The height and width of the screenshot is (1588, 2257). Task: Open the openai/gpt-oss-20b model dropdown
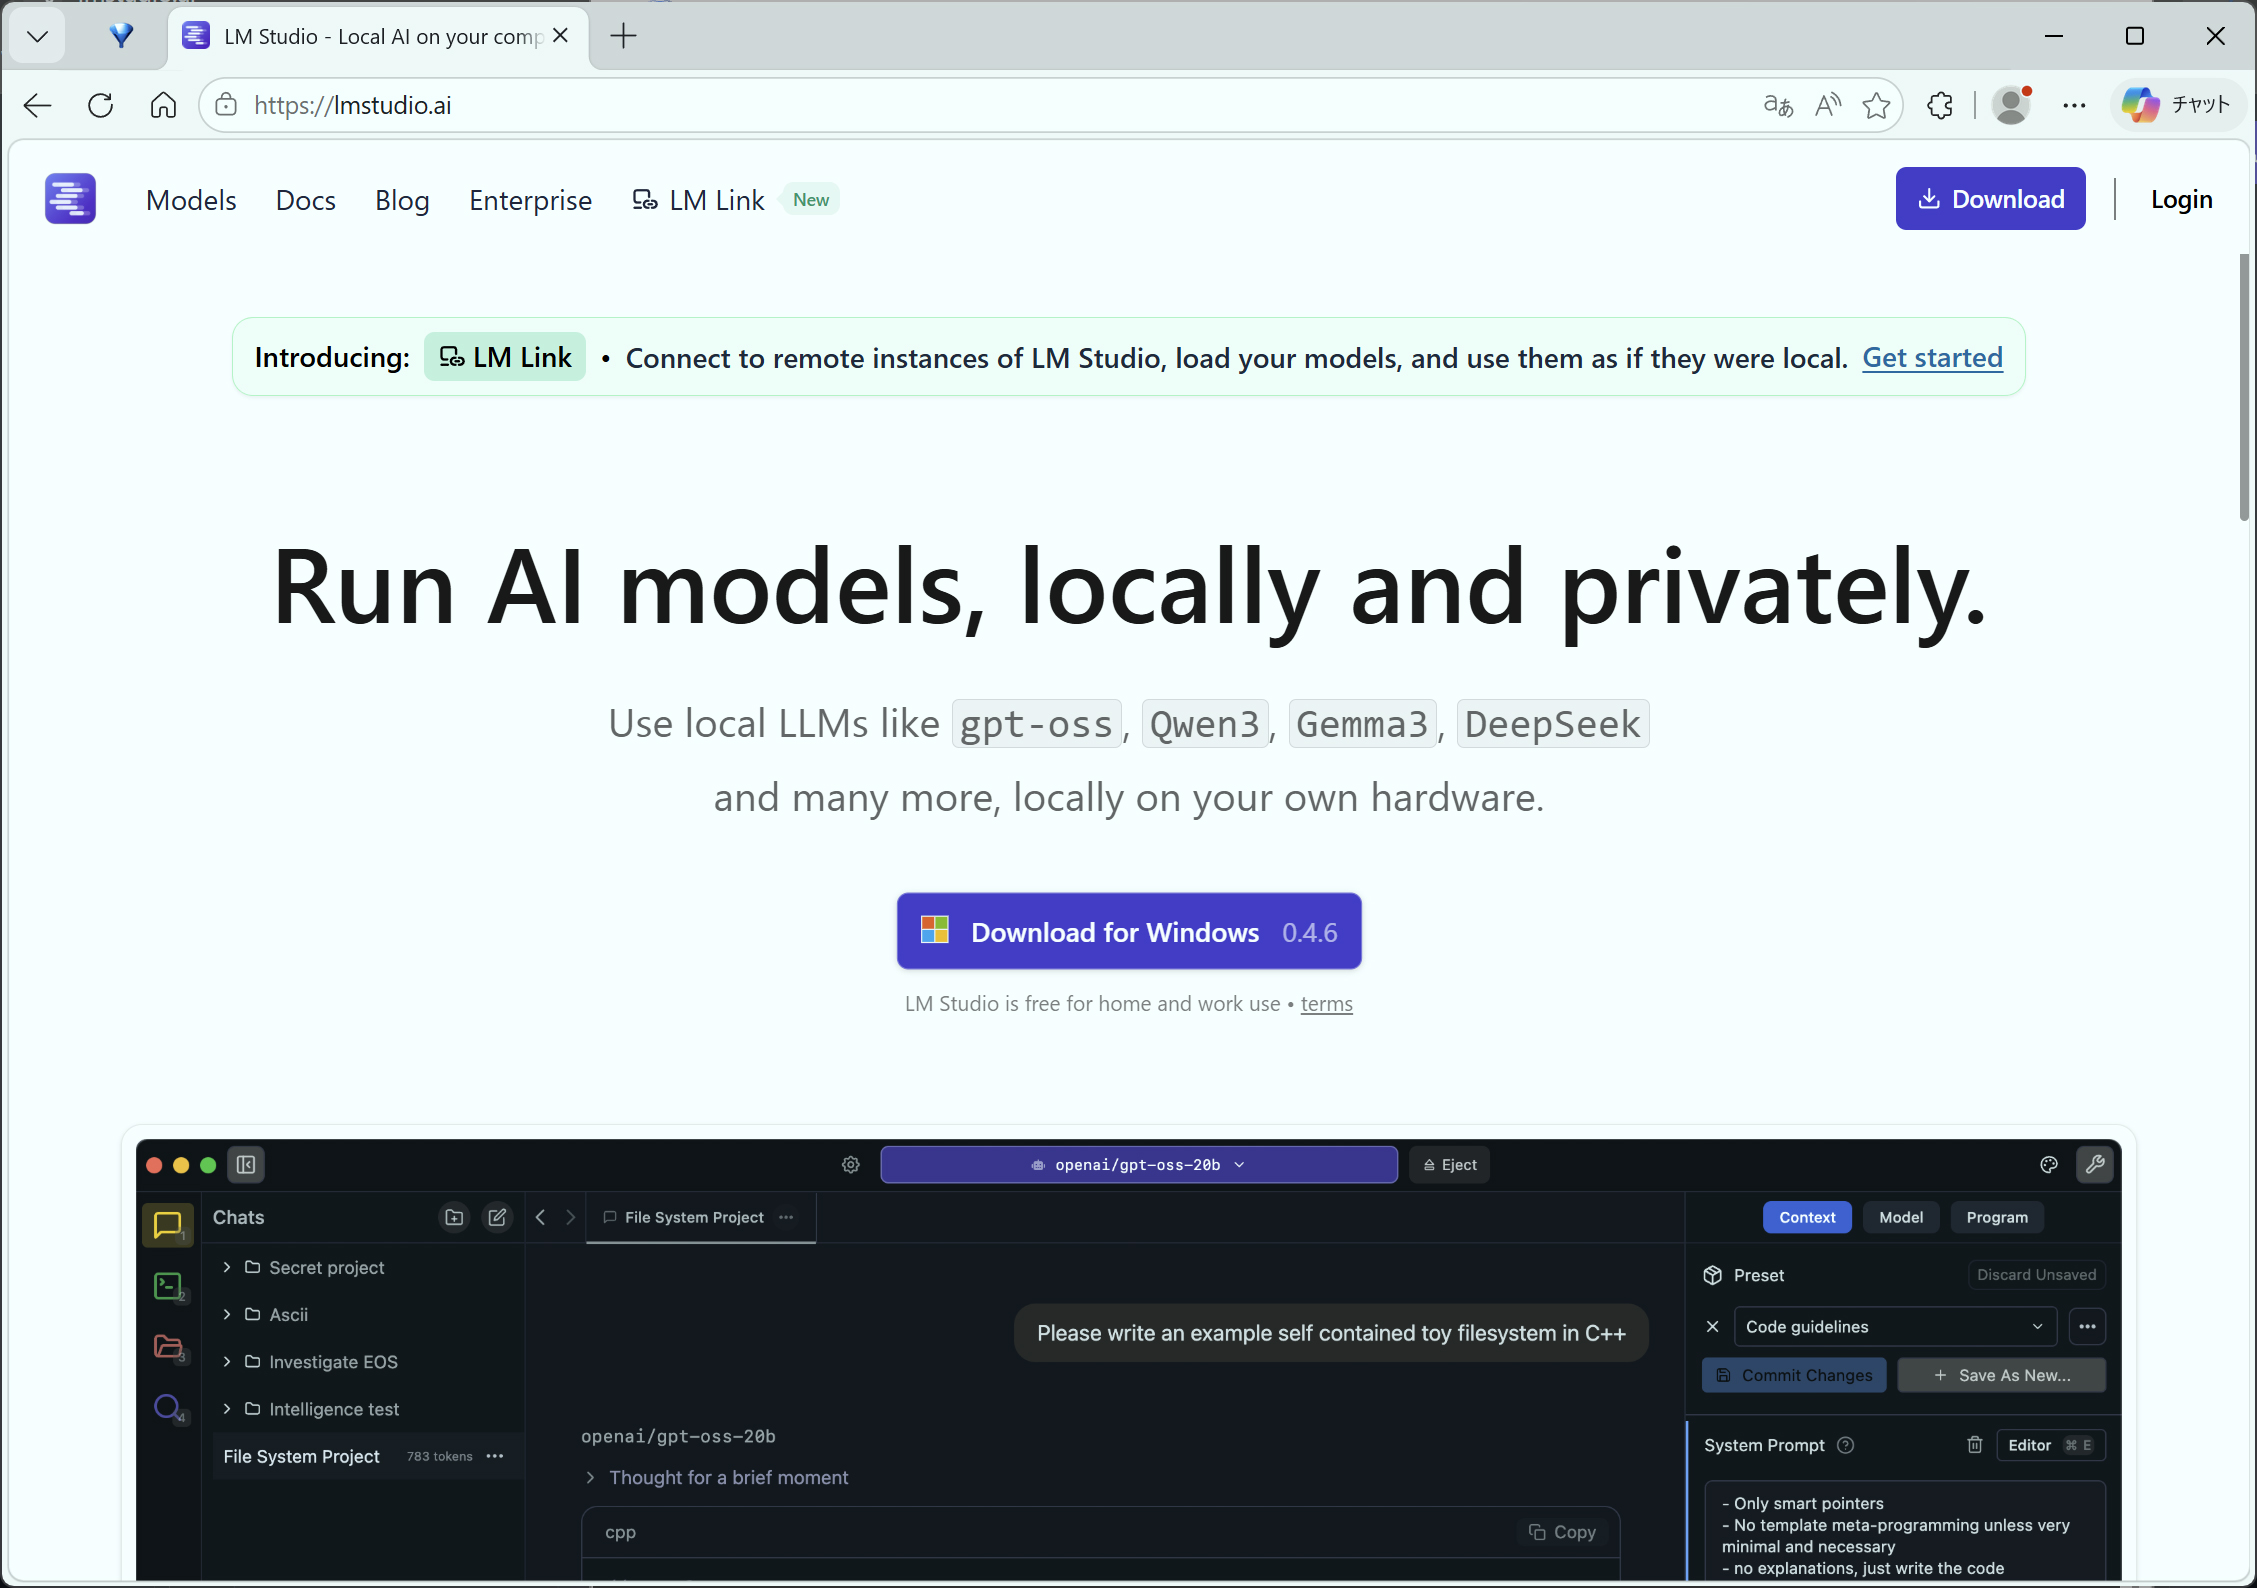click(x=1138, y=1164)
